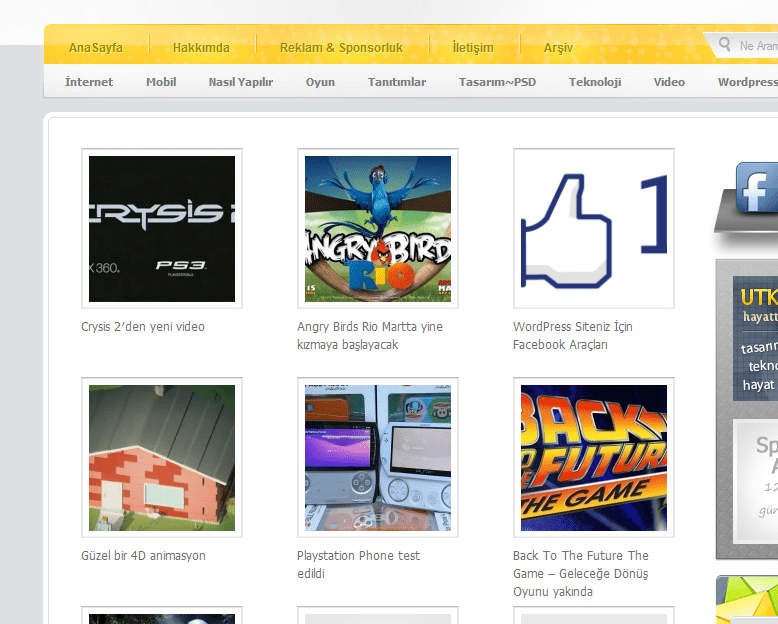Open Reklam & Sponsorluk page
778x624 pixels.
tap(341, 48)
